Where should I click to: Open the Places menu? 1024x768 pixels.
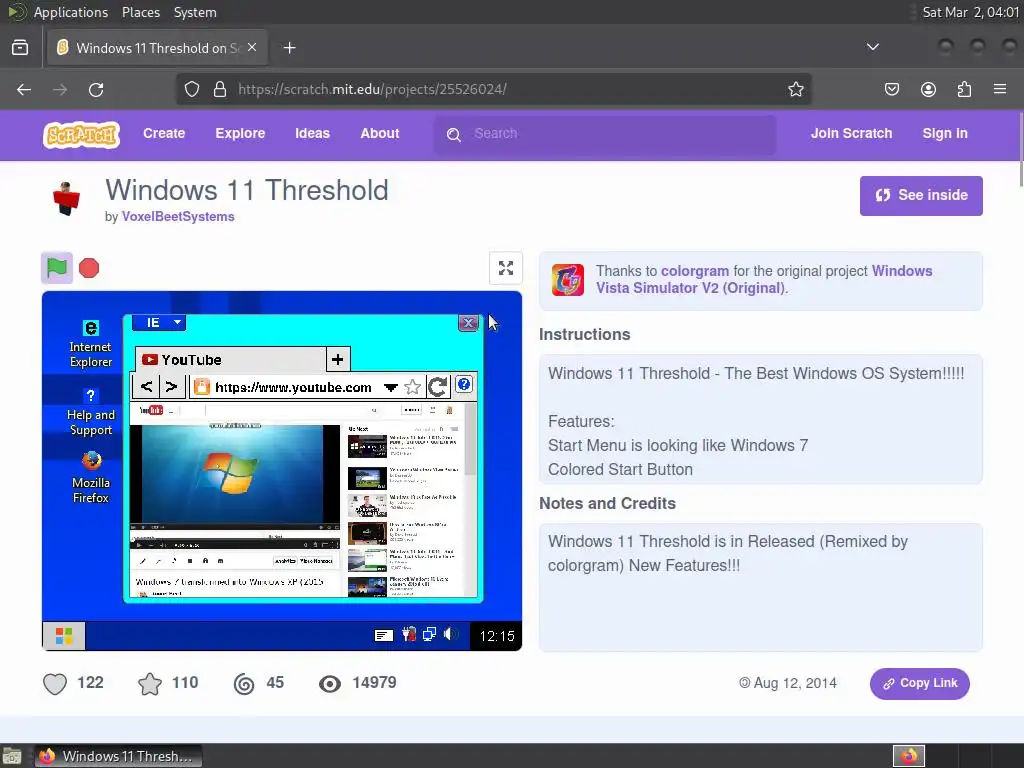(140, 12)
